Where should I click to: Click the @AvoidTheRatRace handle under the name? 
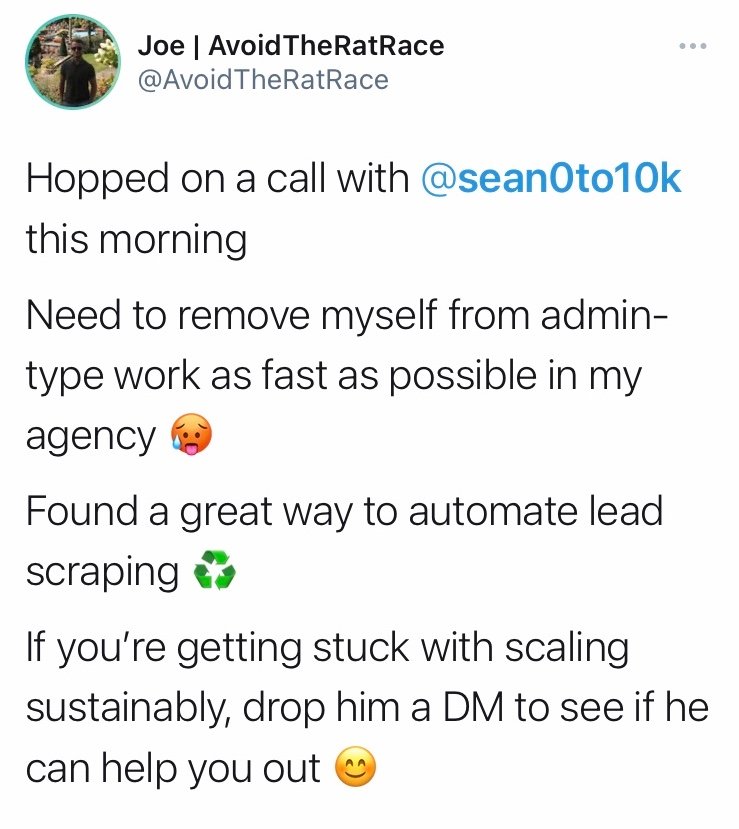(x=263, y=80)
